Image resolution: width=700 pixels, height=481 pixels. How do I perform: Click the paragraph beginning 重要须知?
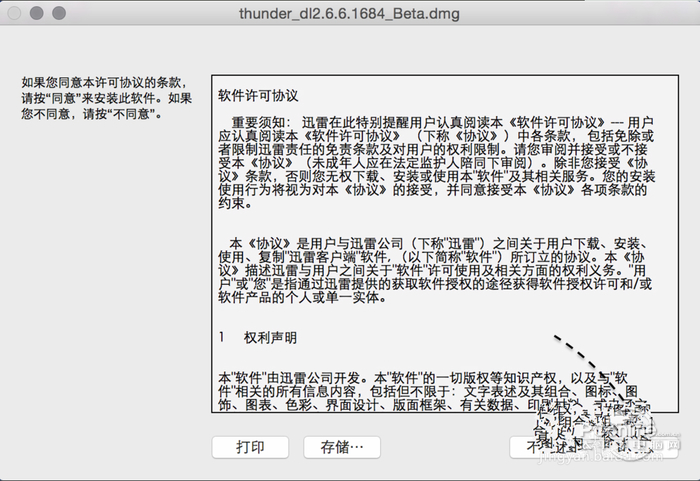437,163
